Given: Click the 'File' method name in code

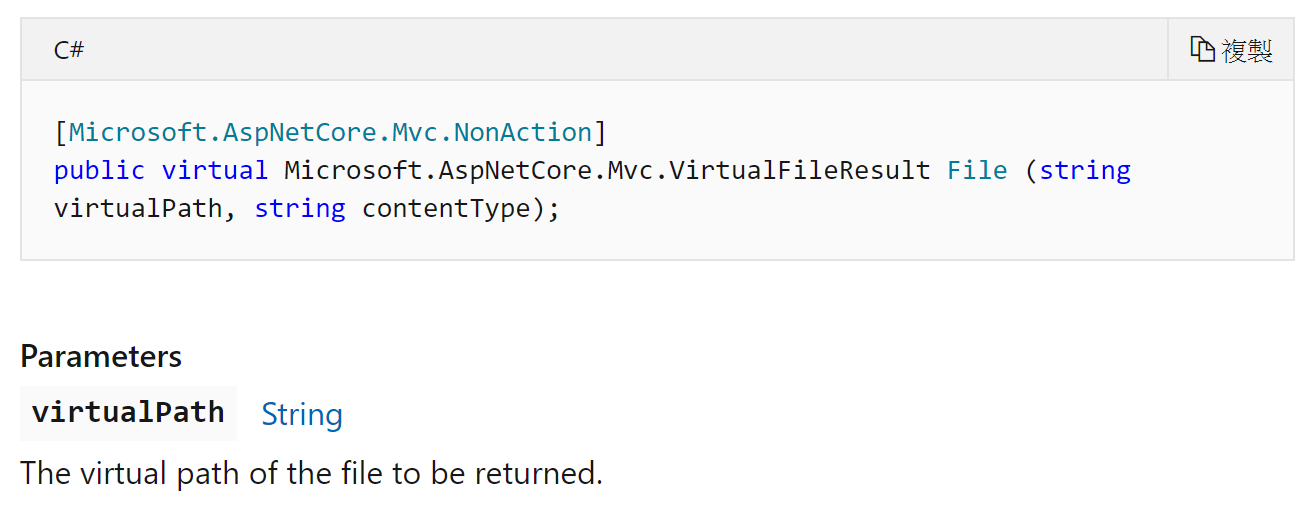Looking at the screenshot, I should [x=977, y=170].
